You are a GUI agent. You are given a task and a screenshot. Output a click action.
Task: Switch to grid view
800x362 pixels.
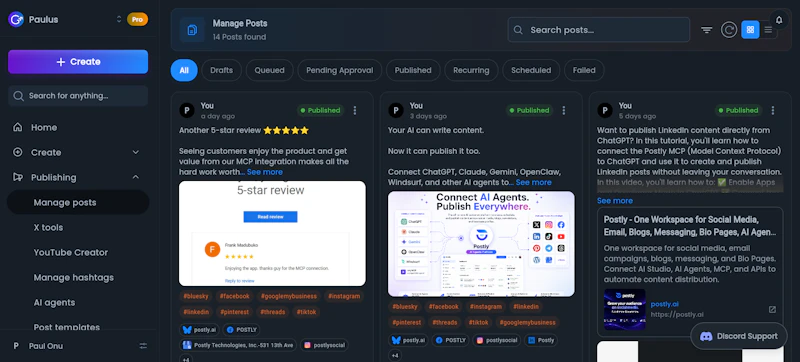coord(750,30)
